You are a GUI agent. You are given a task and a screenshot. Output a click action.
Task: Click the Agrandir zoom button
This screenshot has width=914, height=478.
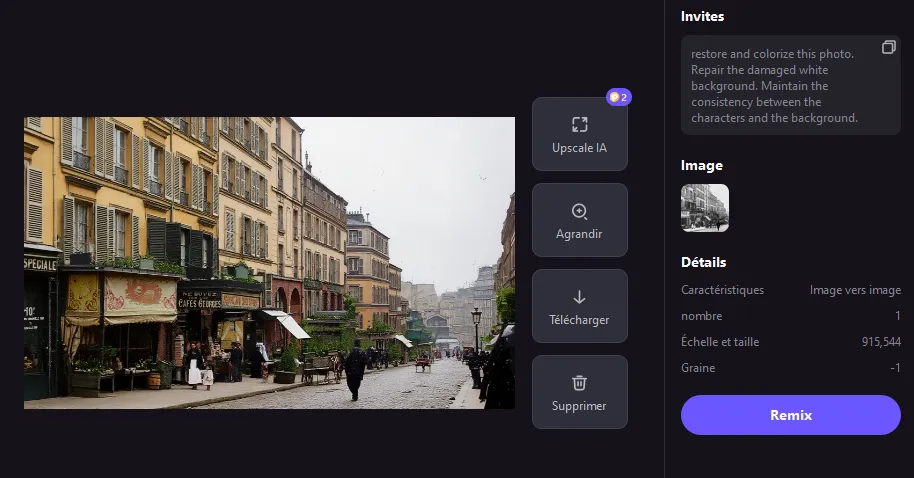pyautogui.click(x=579, y=220)
